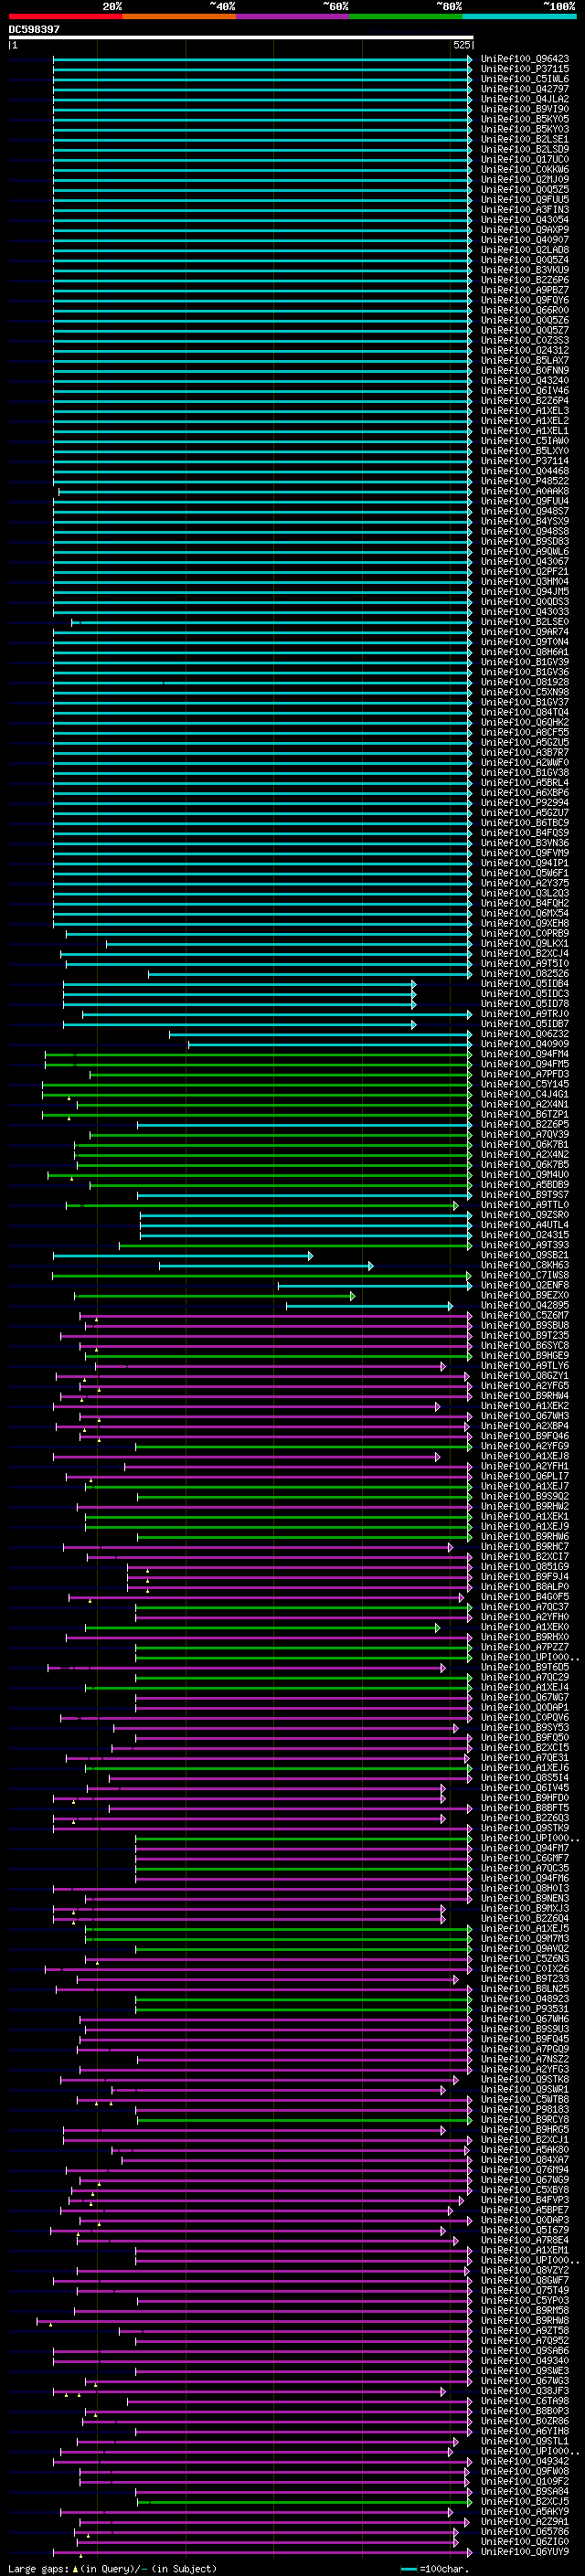The width and height of the screenshot is (585, 2576).
Task: Select the hit label UniRef100_Q43054
Action: tap(525, 220)
